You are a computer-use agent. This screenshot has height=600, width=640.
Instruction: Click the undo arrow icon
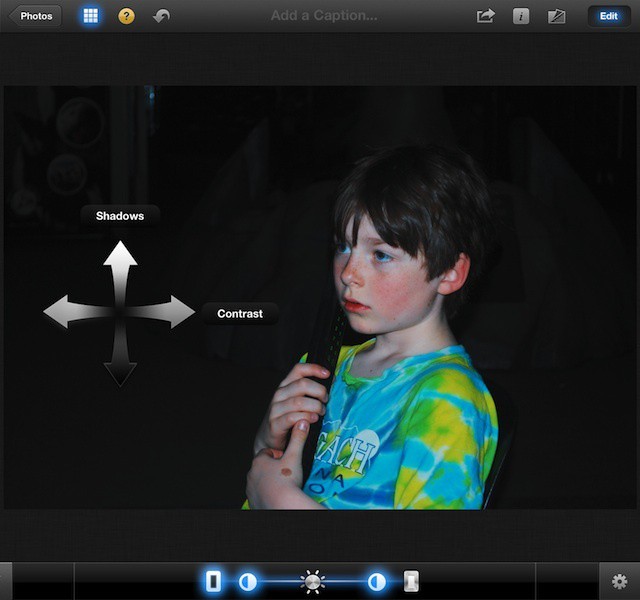[x=161, y=16]
